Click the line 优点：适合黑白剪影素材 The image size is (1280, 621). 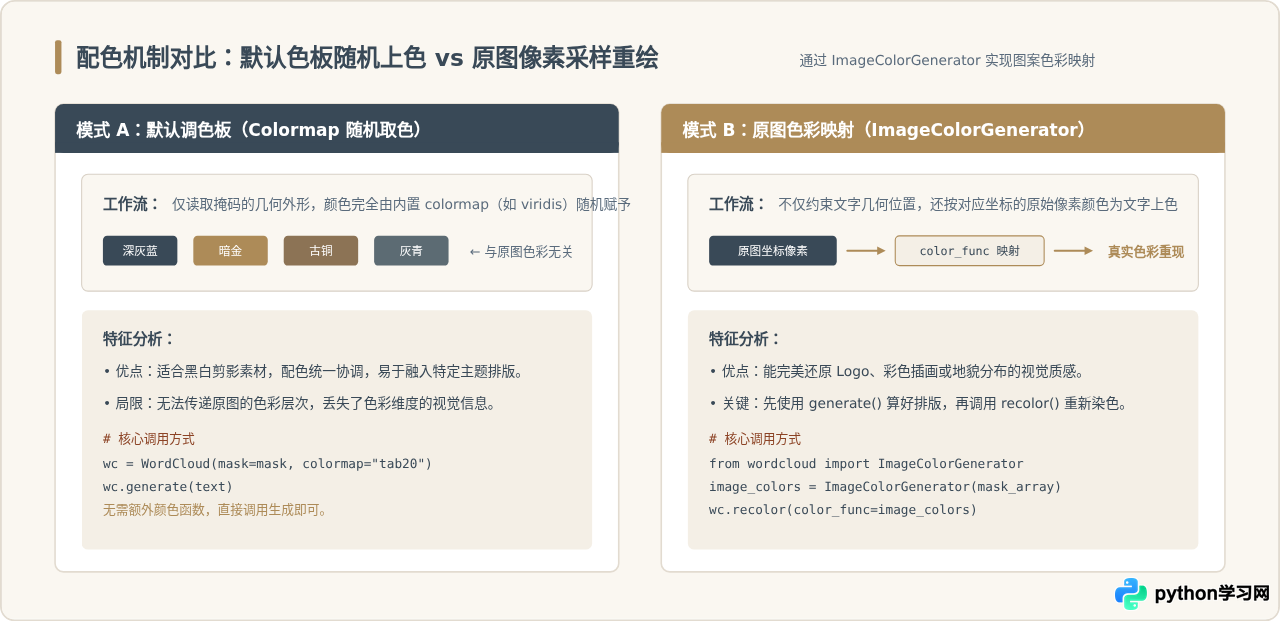tap(313, 371)
